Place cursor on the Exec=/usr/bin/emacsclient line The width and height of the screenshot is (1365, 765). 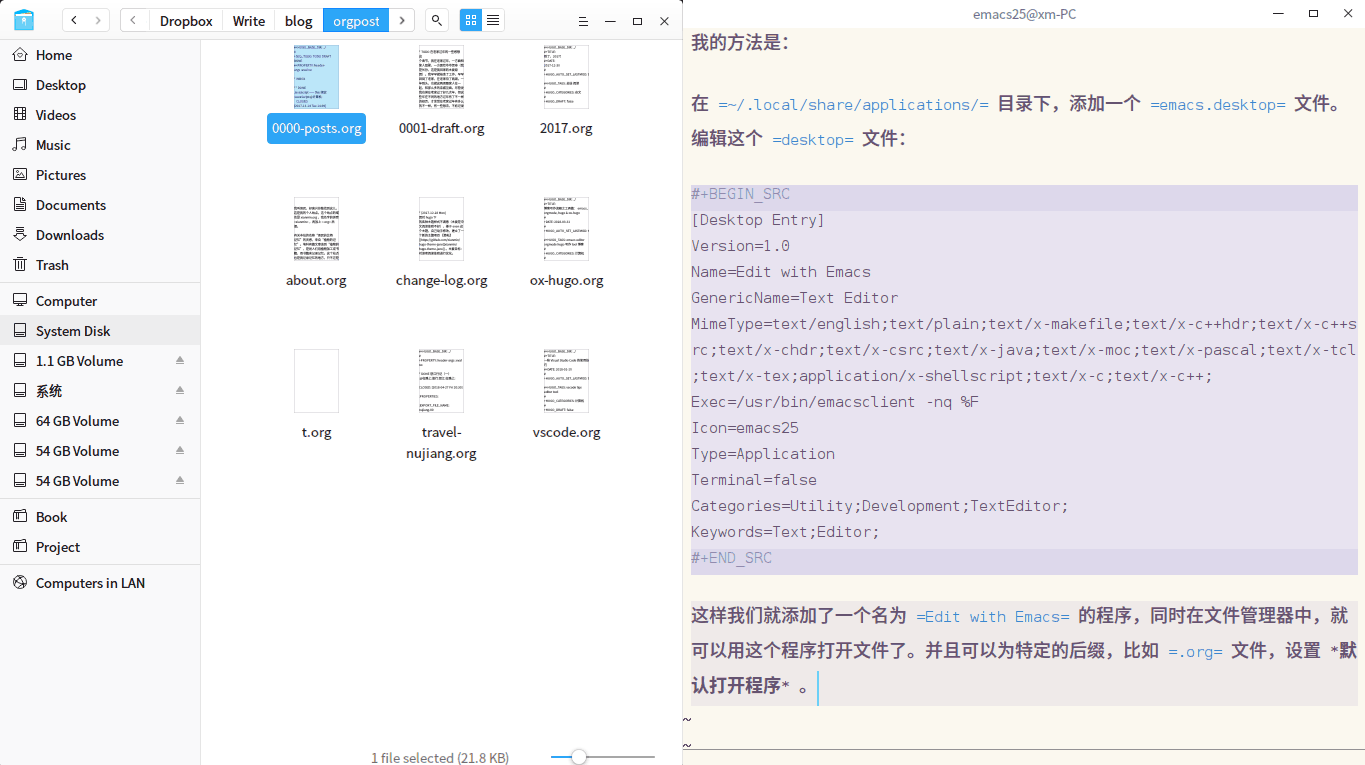835,402
